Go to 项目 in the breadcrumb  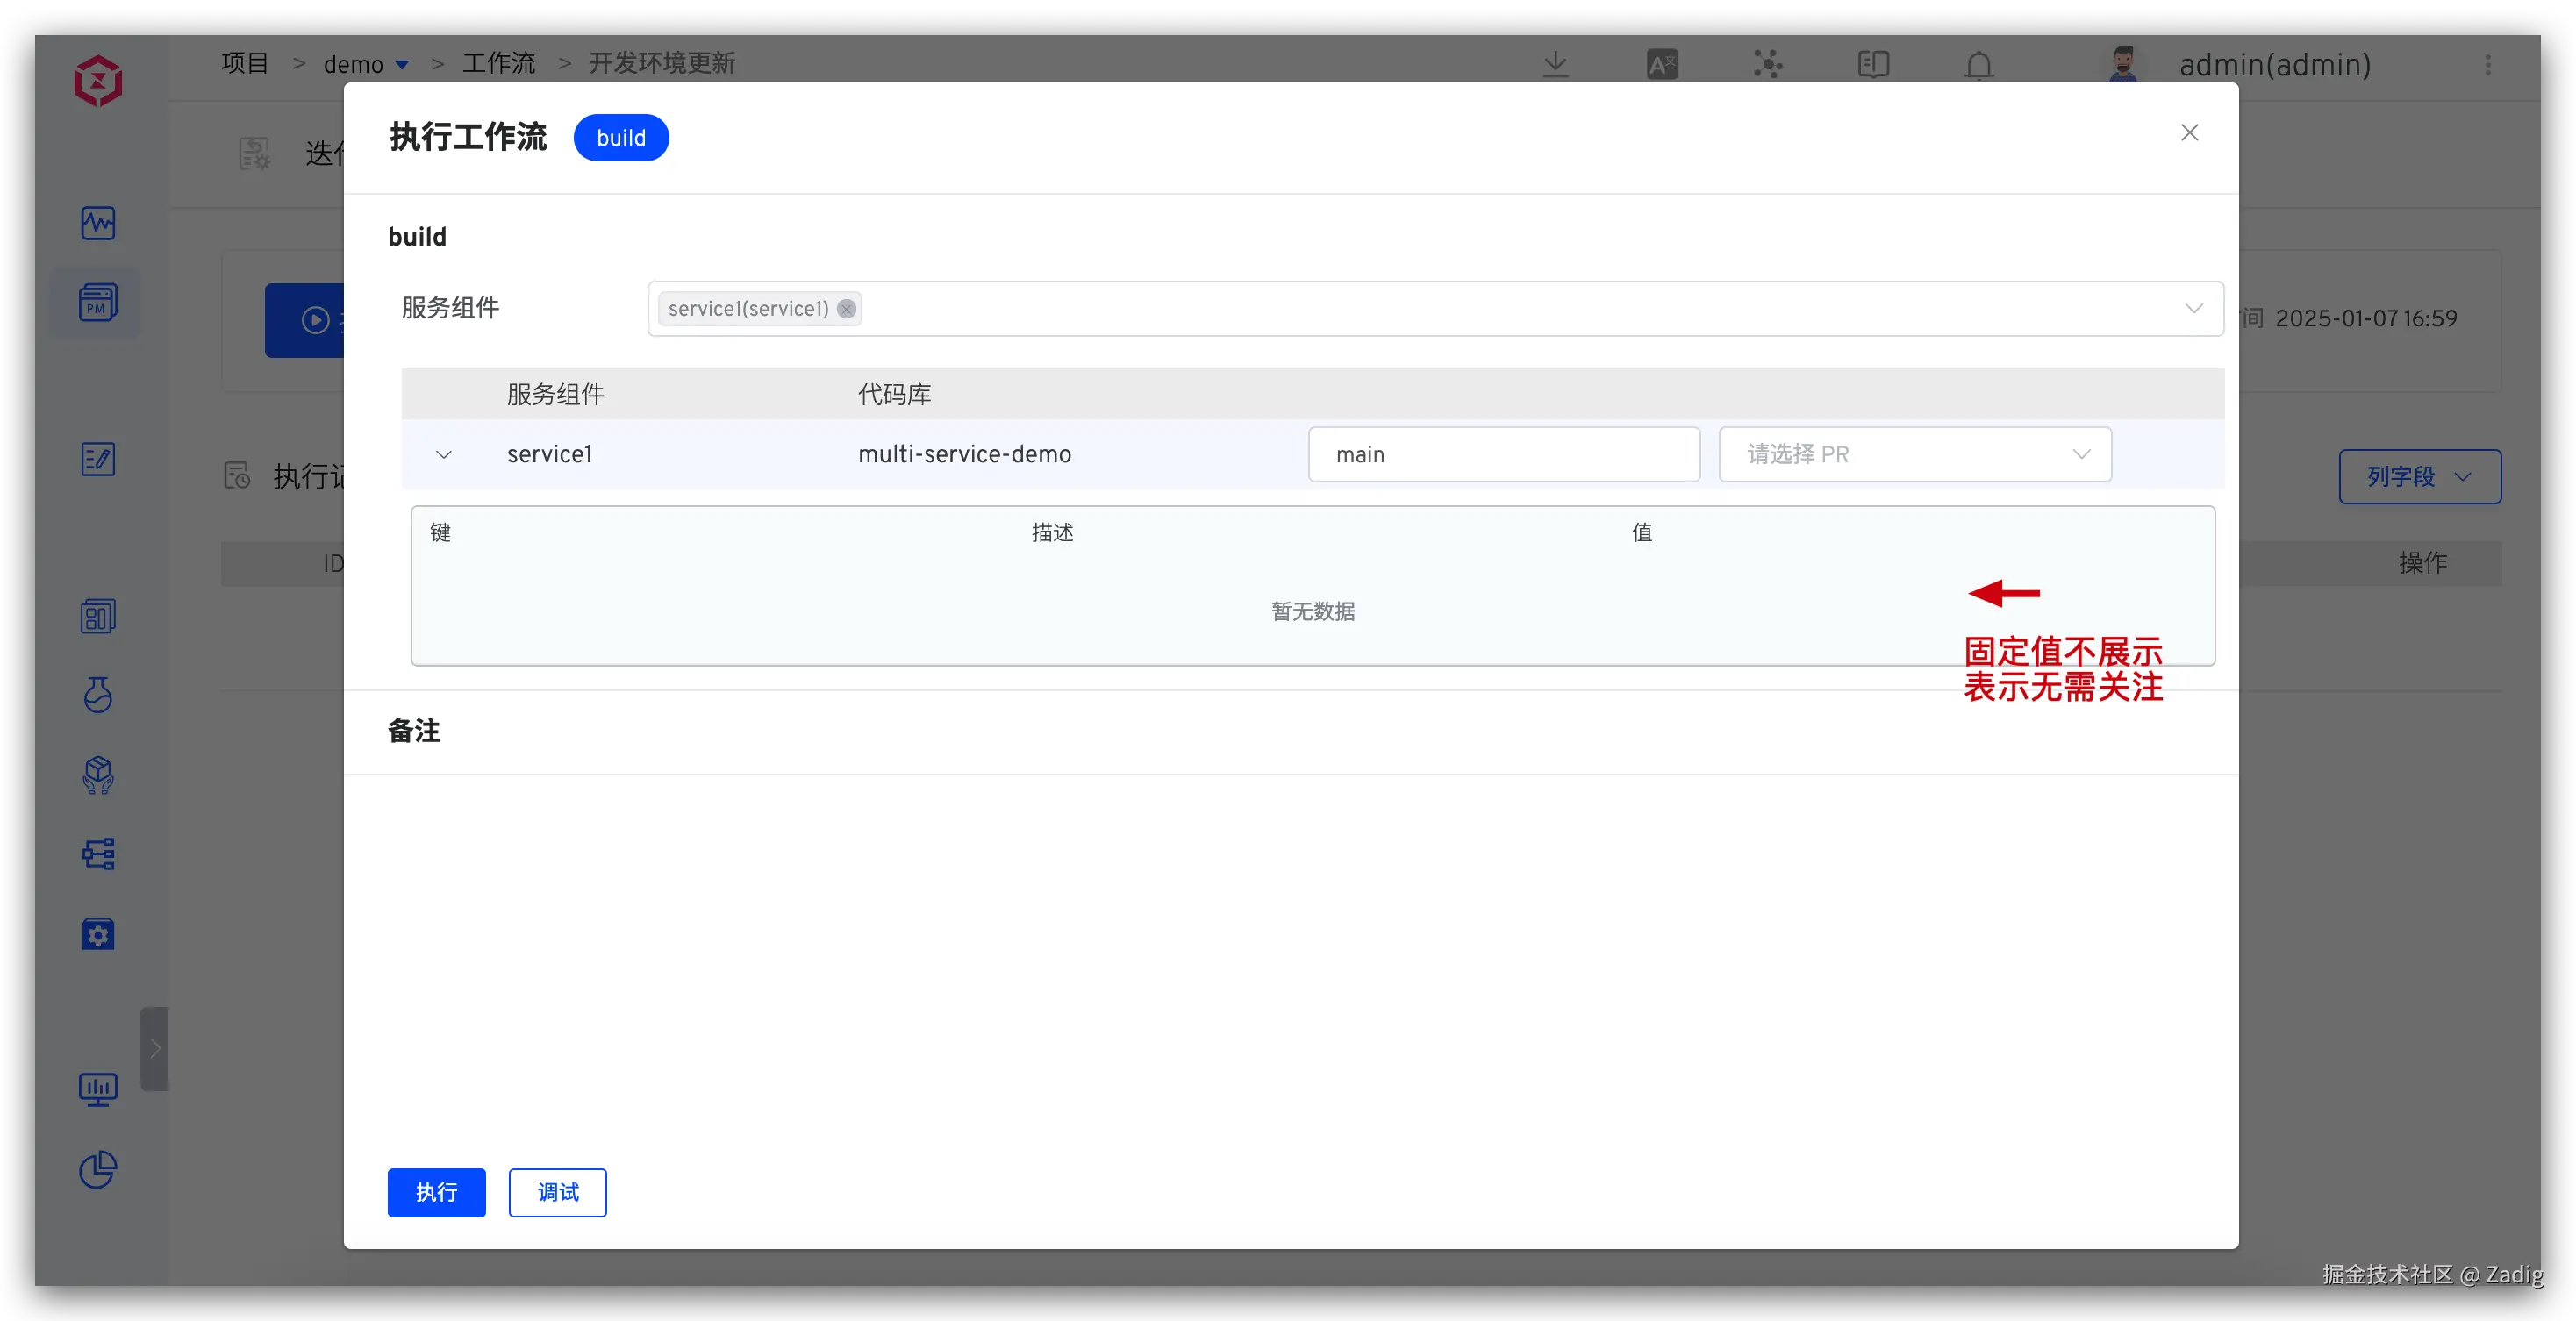[245, 63]
